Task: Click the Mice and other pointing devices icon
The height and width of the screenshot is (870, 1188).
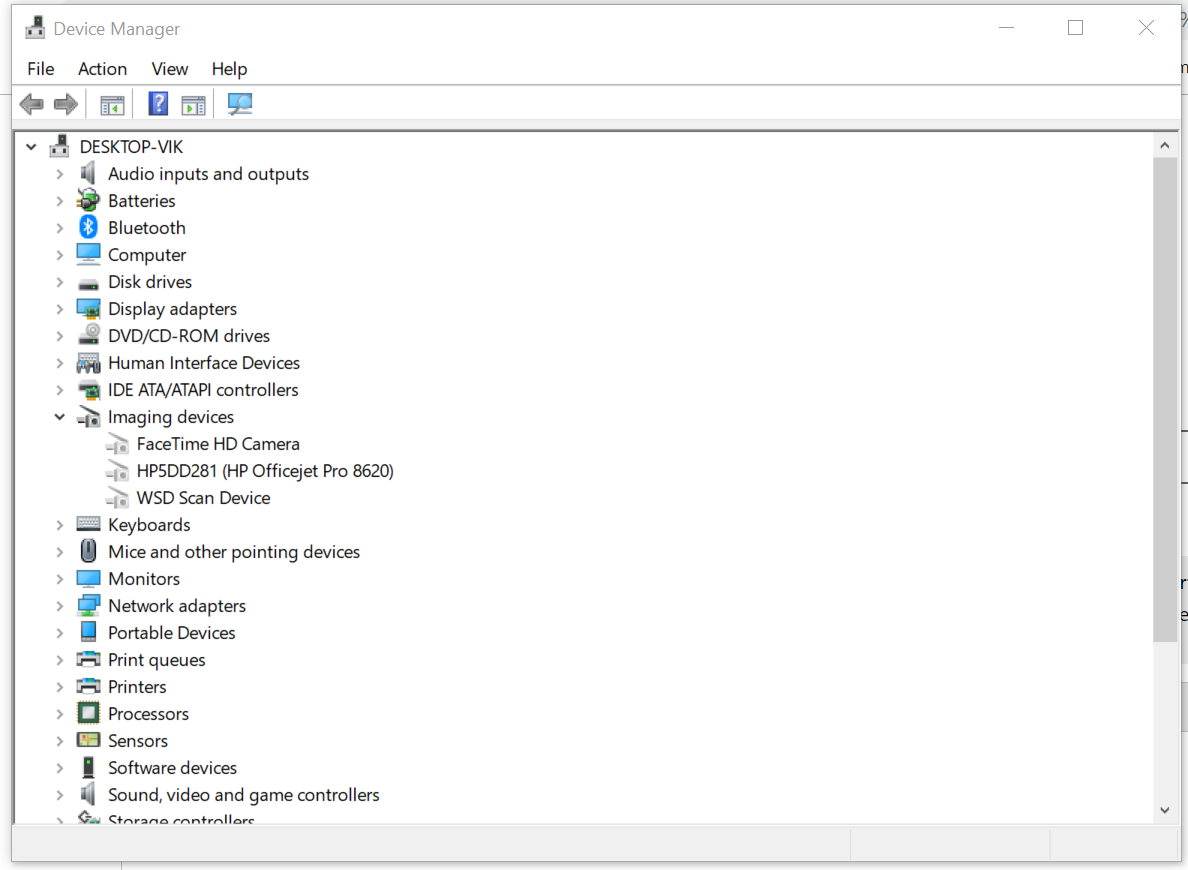Action: 88,551
